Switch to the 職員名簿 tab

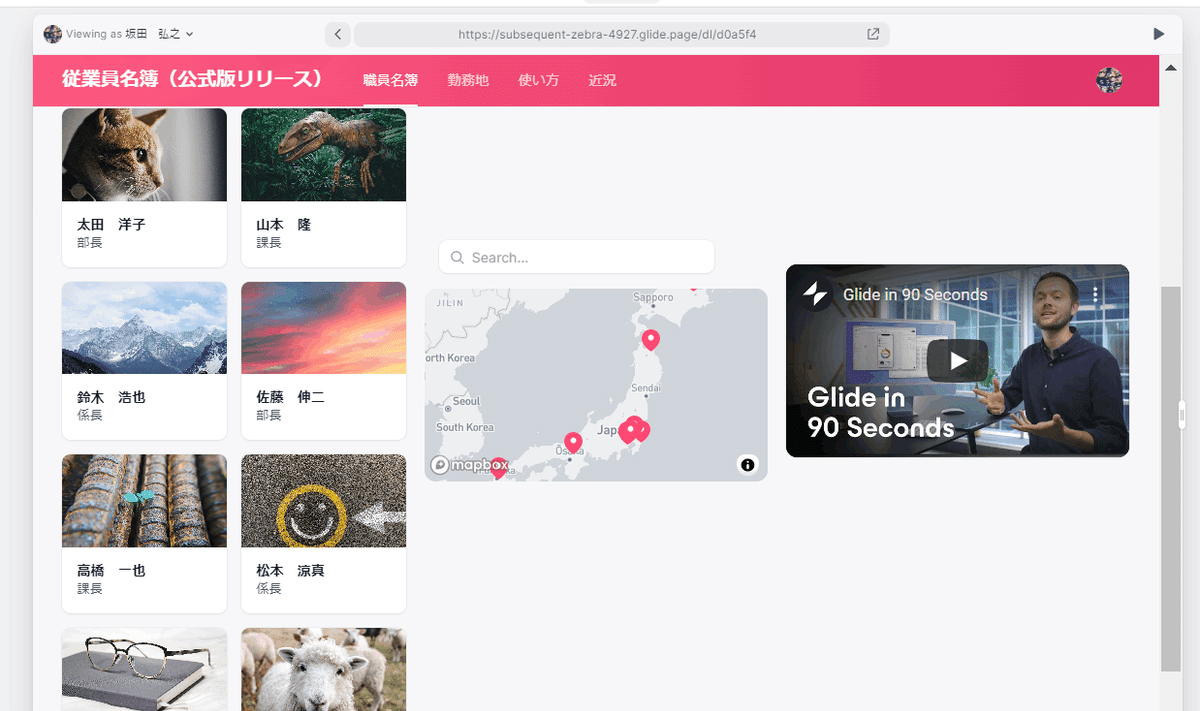(390, 80)
